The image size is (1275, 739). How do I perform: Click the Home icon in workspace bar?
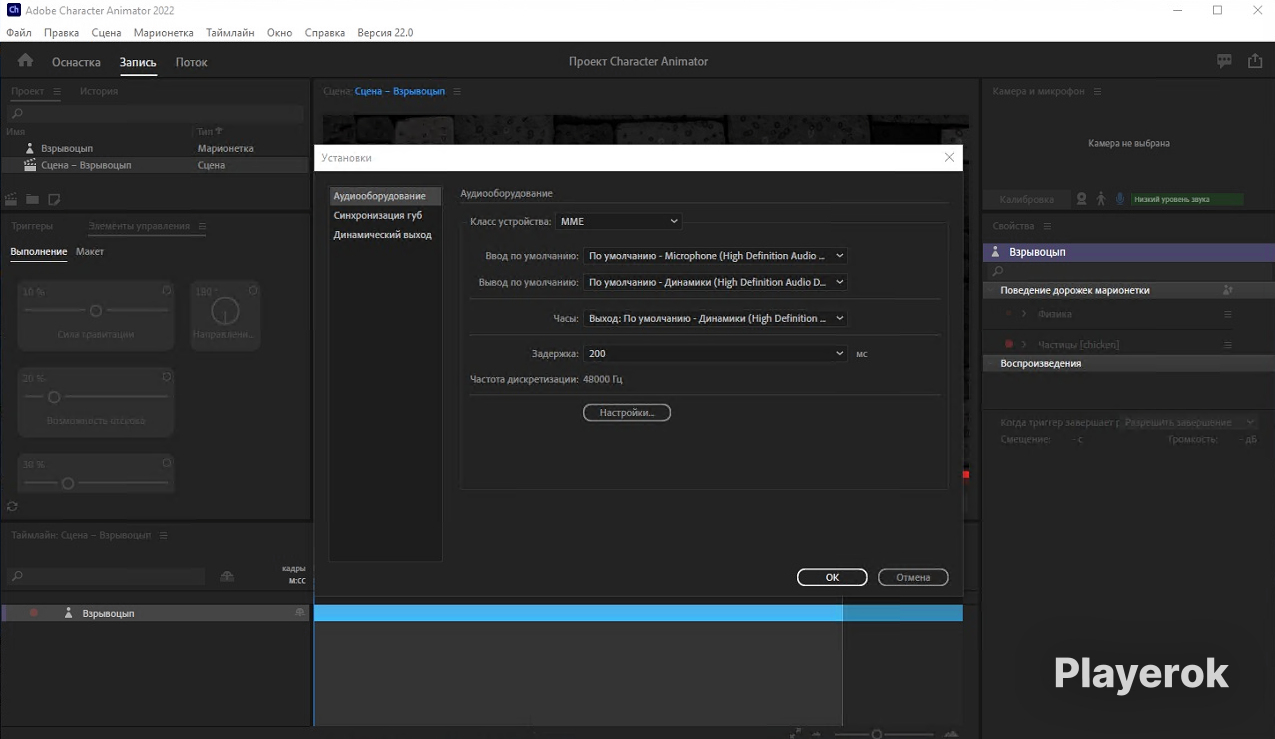(x=25, y=61)
